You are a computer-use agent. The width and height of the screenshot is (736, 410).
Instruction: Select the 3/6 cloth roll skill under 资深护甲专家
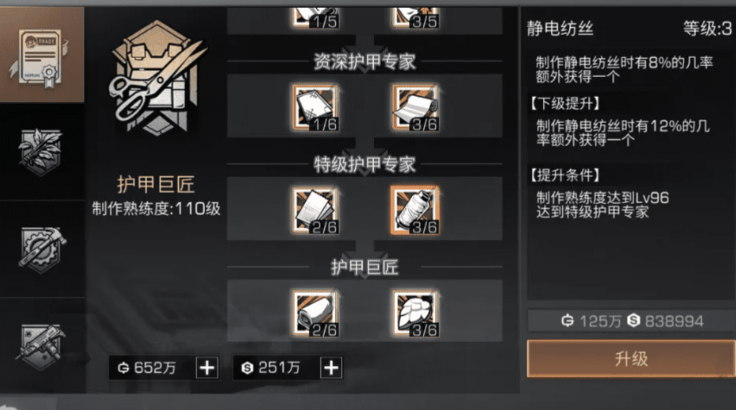click(x=415, y=108)
